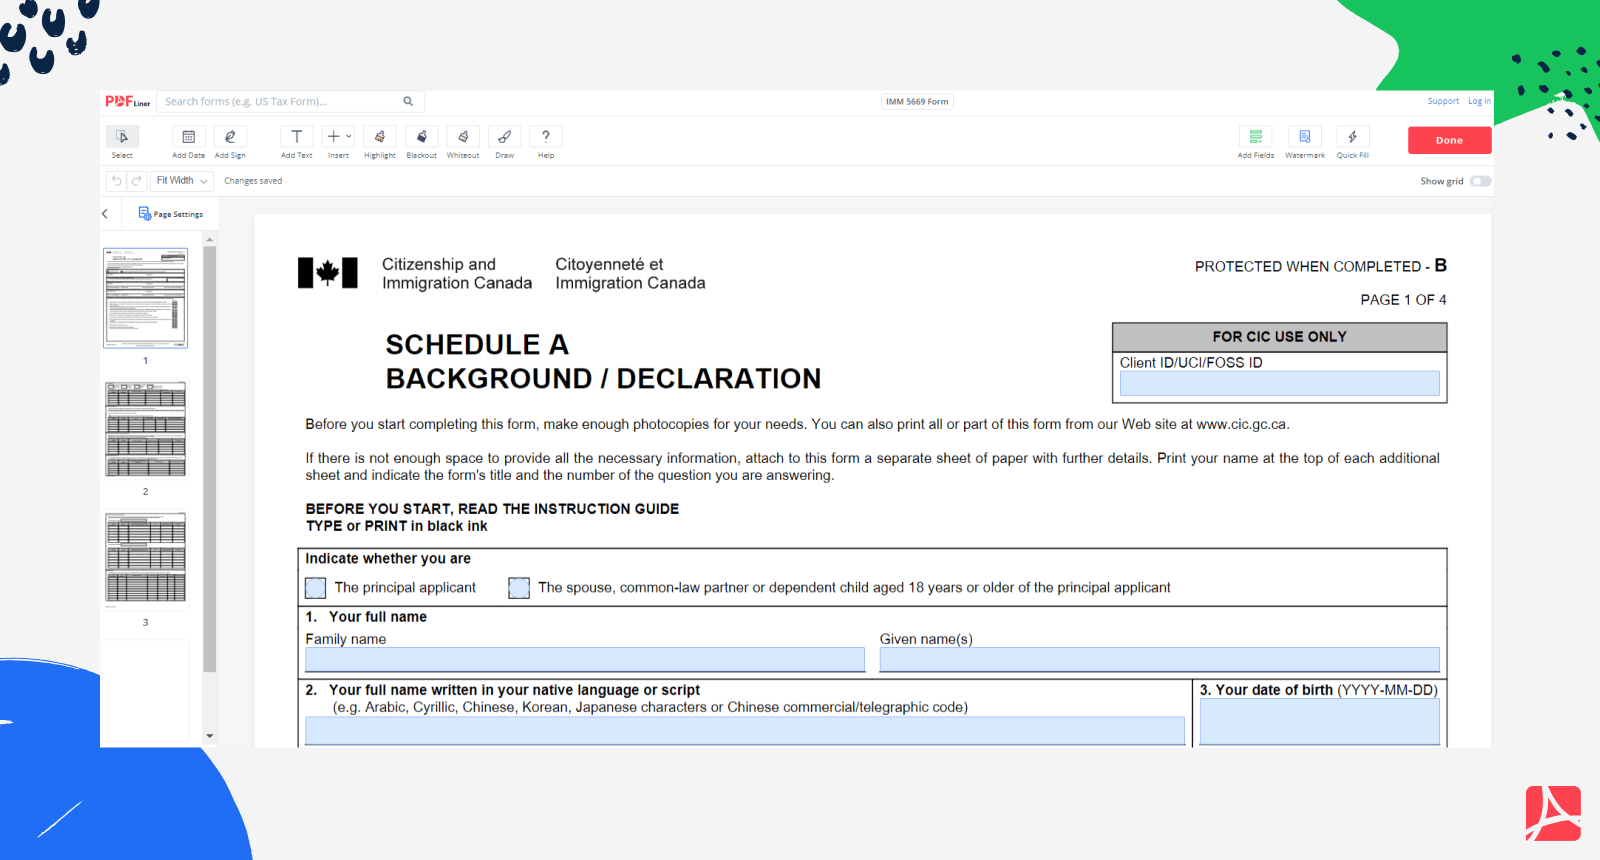The image size is (1600, 860).
Task: Open the Fit Width zoom dropdown
Action: coord(182,181)
